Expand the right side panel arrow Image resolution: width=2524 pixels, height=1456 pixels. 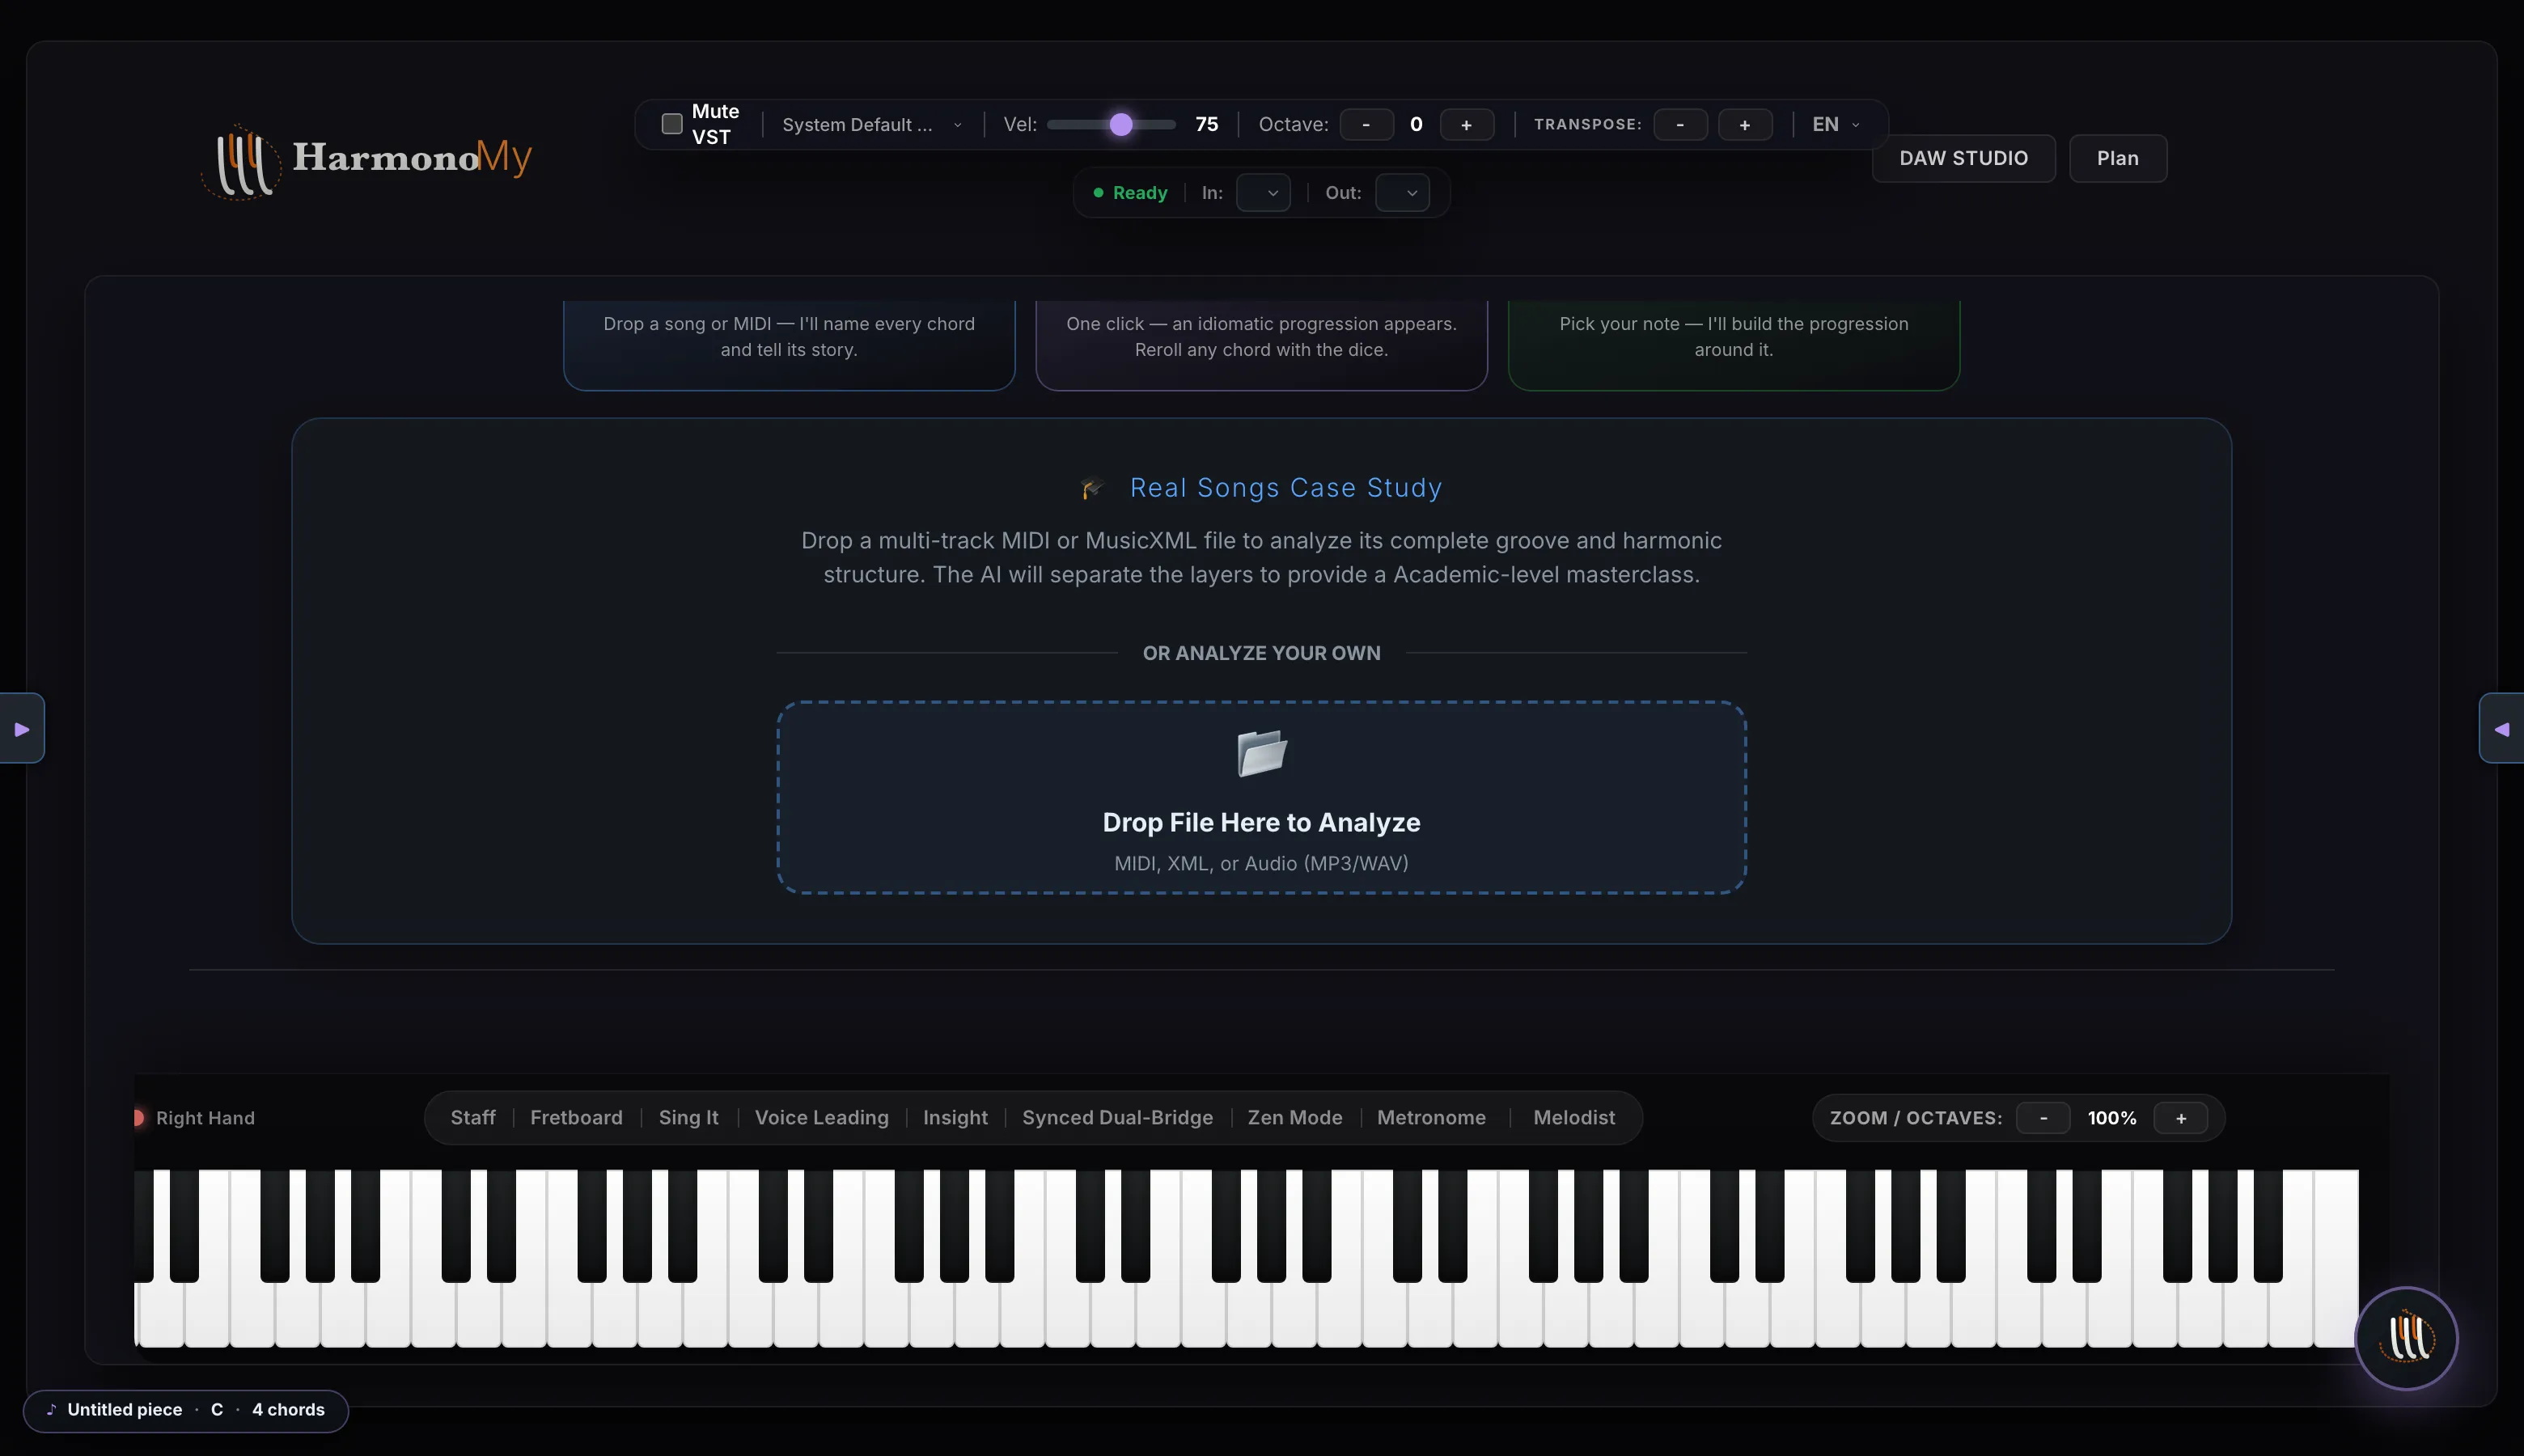pyautogui.click(x=2502, y=729)
